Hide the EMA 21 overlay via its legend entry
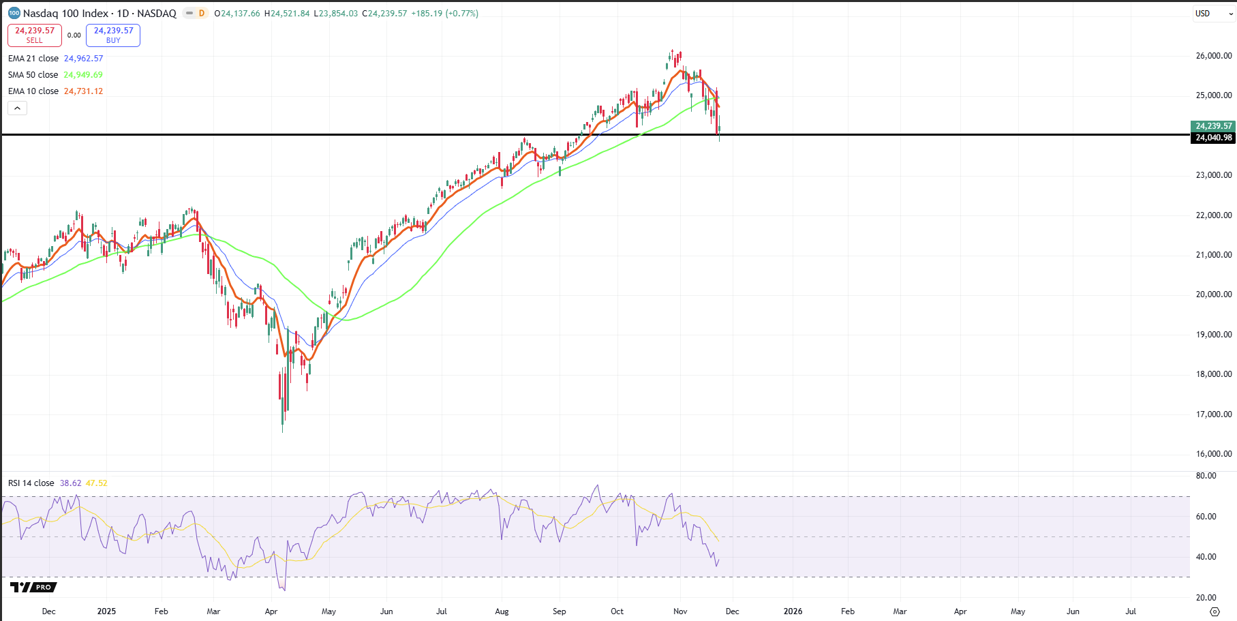The width and height of the screenshot is (1237, 621). pyautogui.click(x=33, y=59)
